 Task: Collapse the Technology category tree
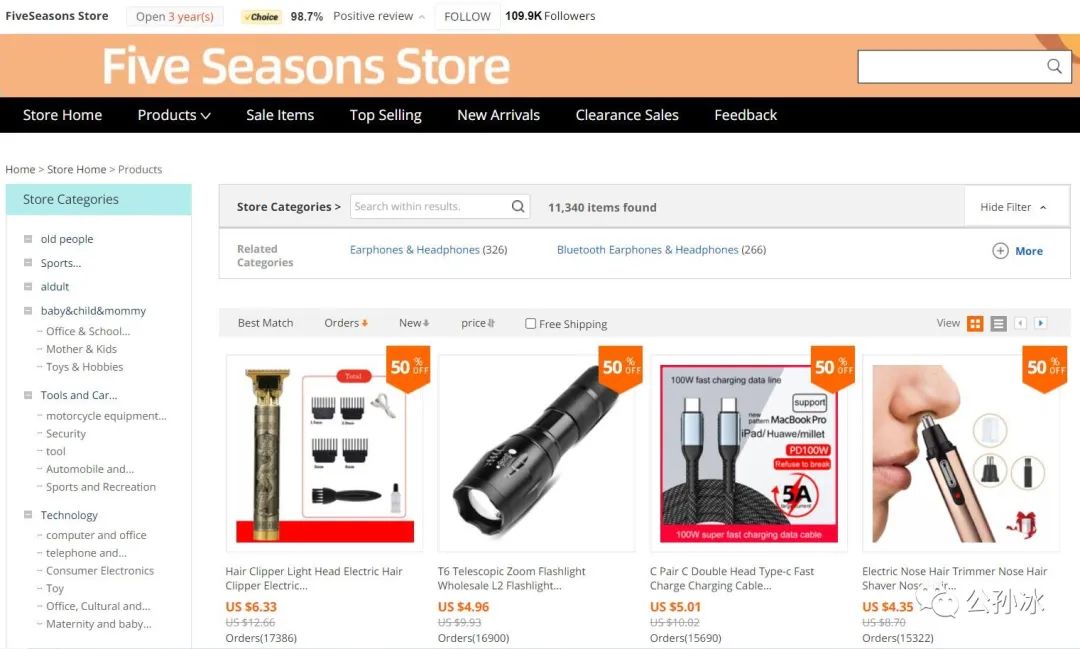coord(28,515)
